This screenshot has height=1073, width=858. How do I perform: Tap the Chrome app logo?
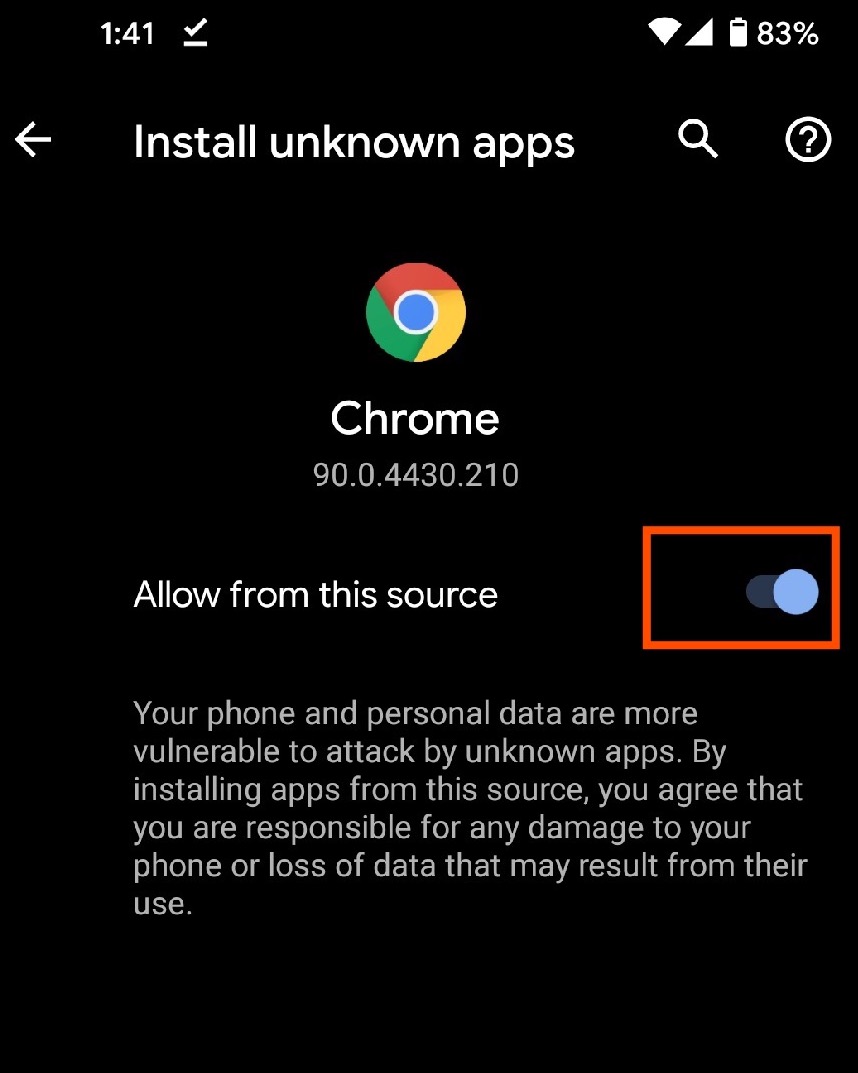416,312
